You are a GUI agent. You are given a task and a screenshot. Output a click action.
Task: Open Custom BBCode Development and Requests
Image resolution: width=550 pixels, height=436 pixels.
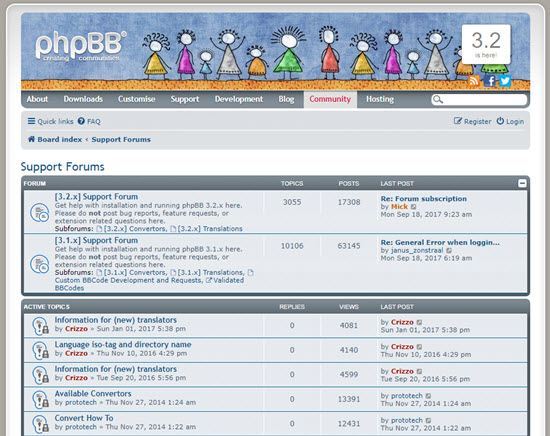128,280
